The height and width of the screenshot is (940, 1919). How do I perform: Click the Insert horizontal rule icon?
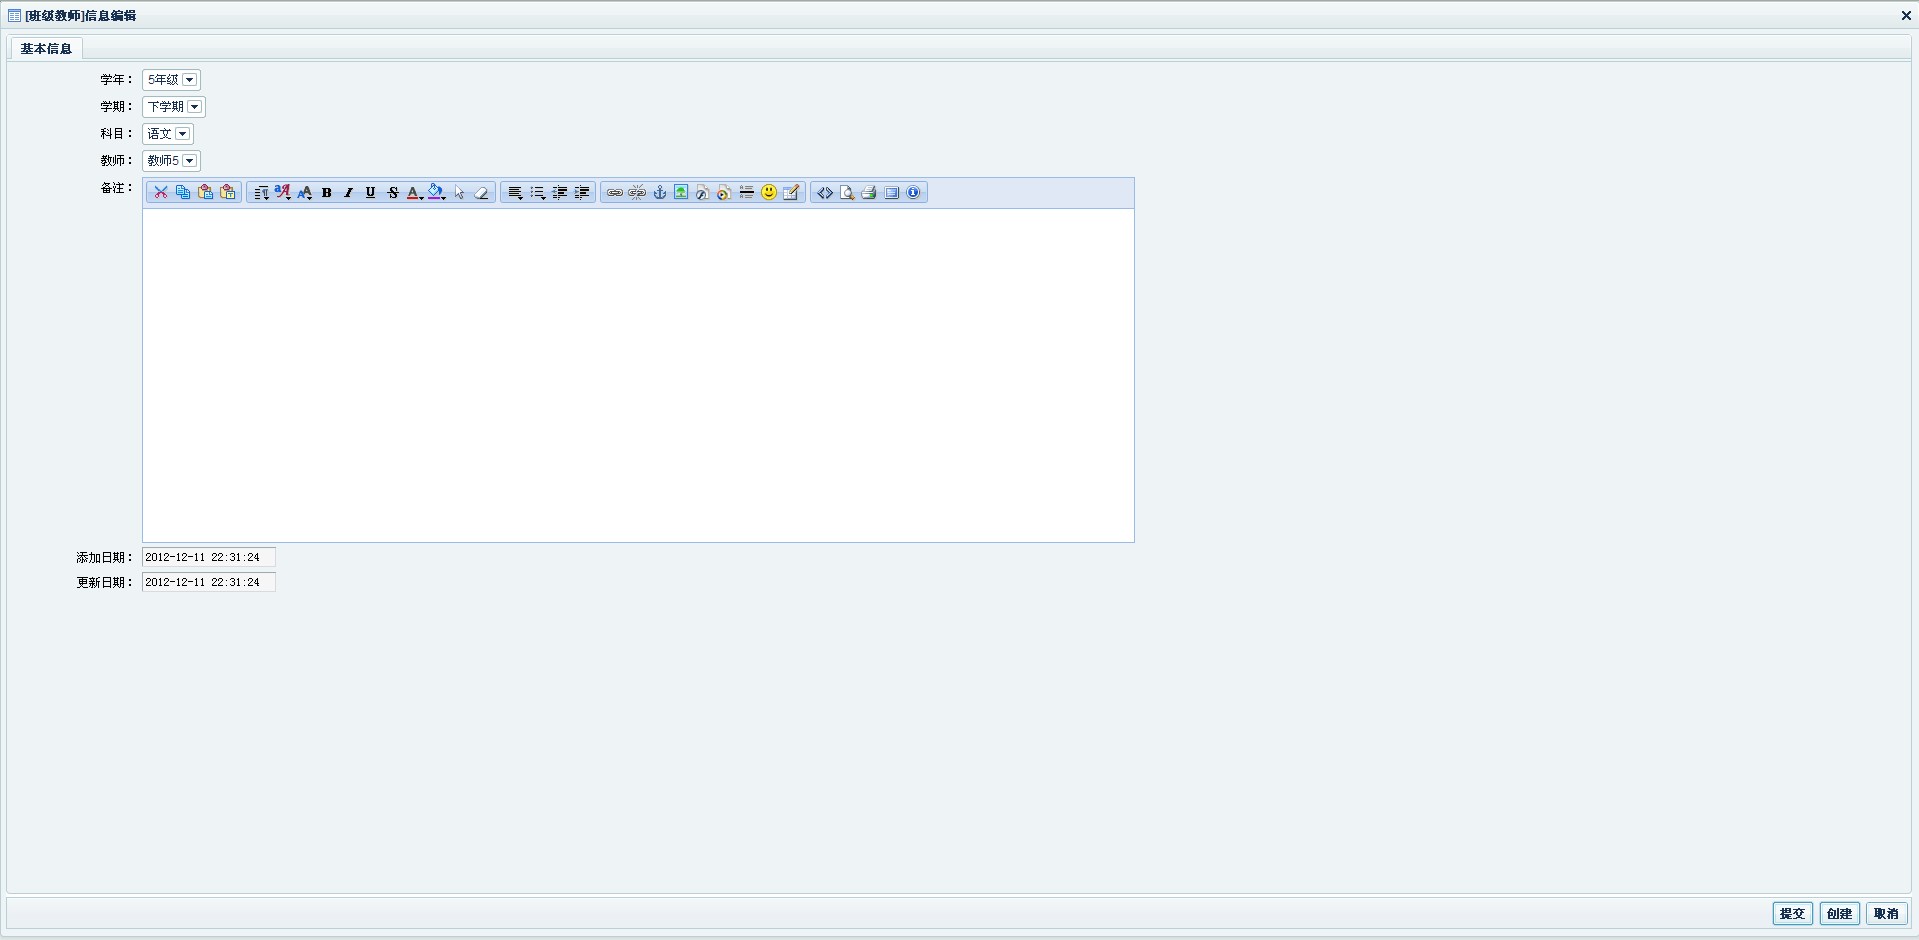coord(747,192)
